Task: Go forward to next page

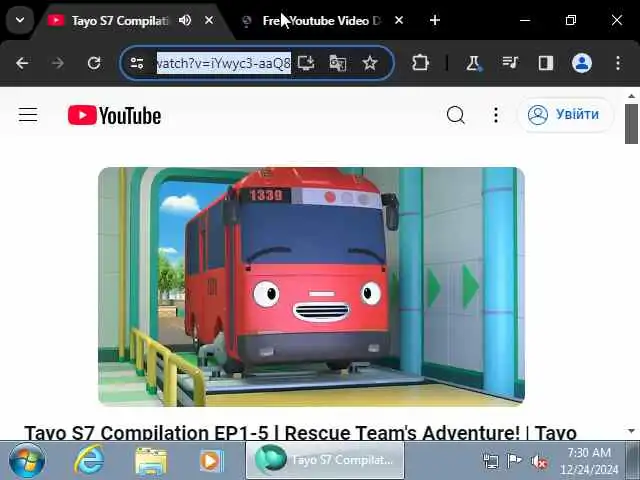Action: point(58,63)
